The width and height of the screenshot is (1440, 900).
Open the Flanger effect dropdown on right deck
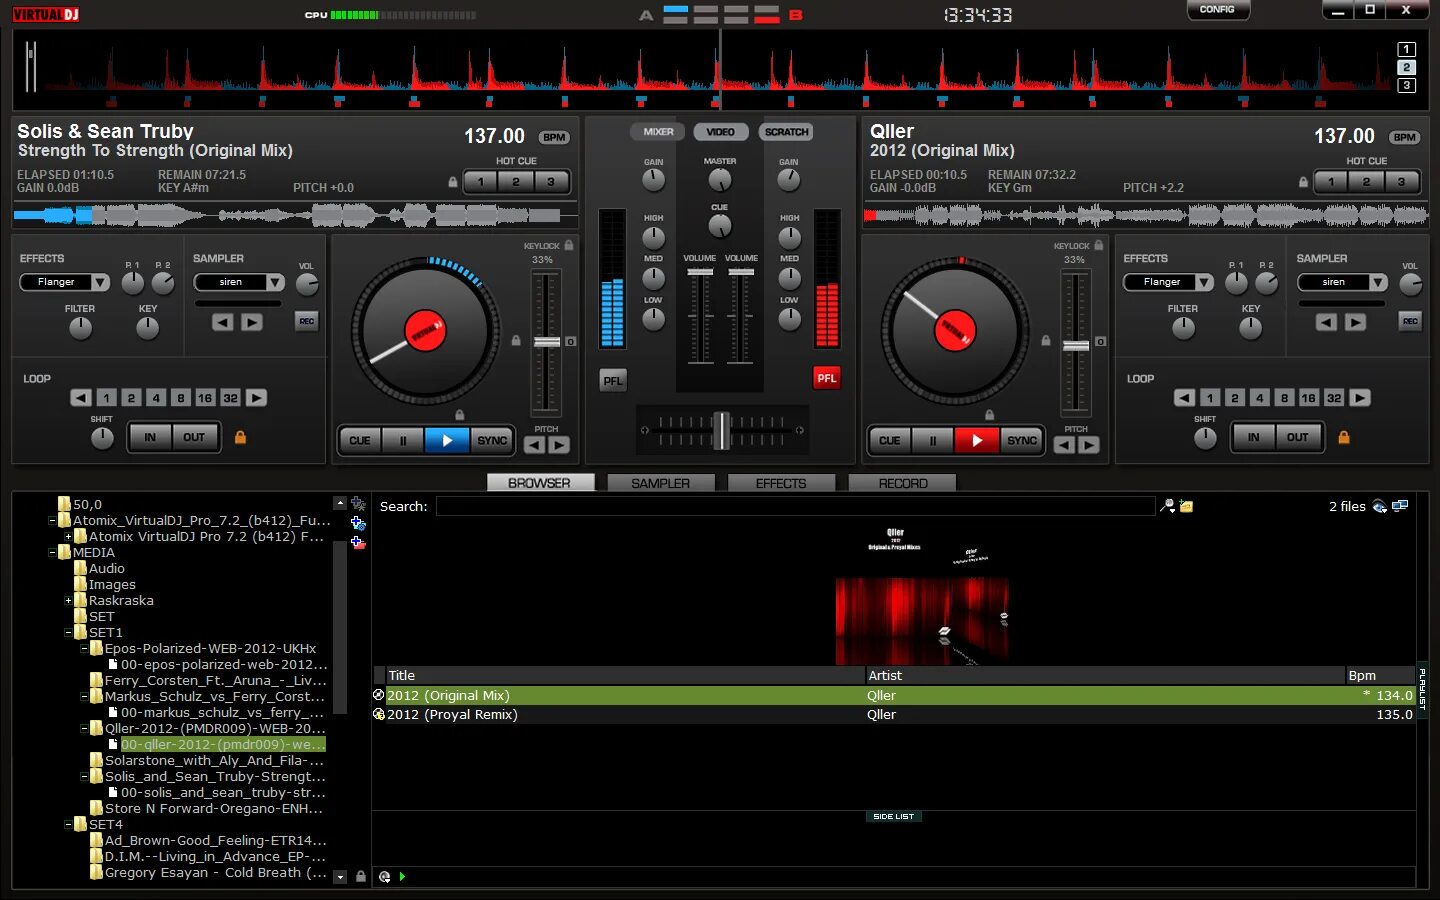pos(1167,282)
